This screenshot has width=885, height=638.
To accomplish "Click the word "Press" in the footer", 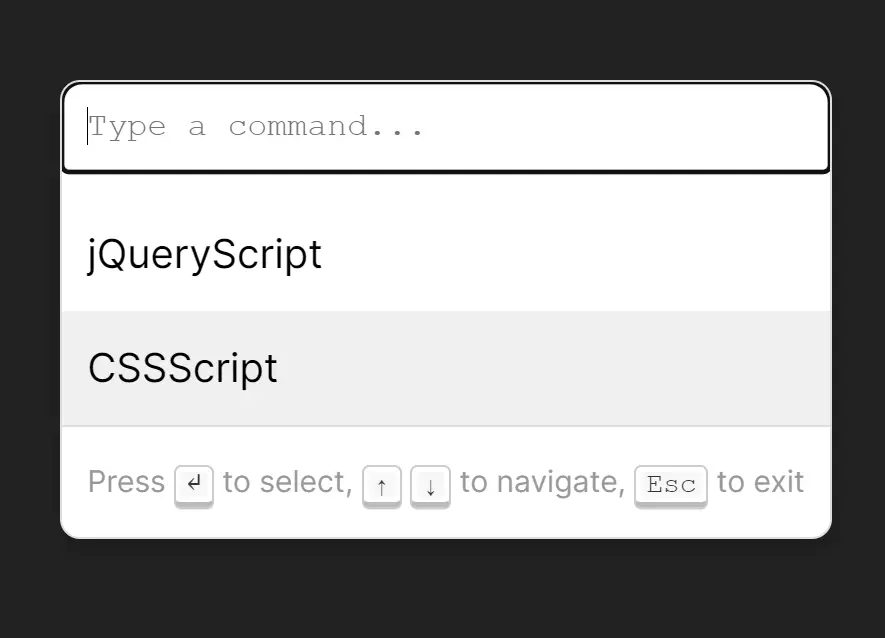I will click(126, 482).
